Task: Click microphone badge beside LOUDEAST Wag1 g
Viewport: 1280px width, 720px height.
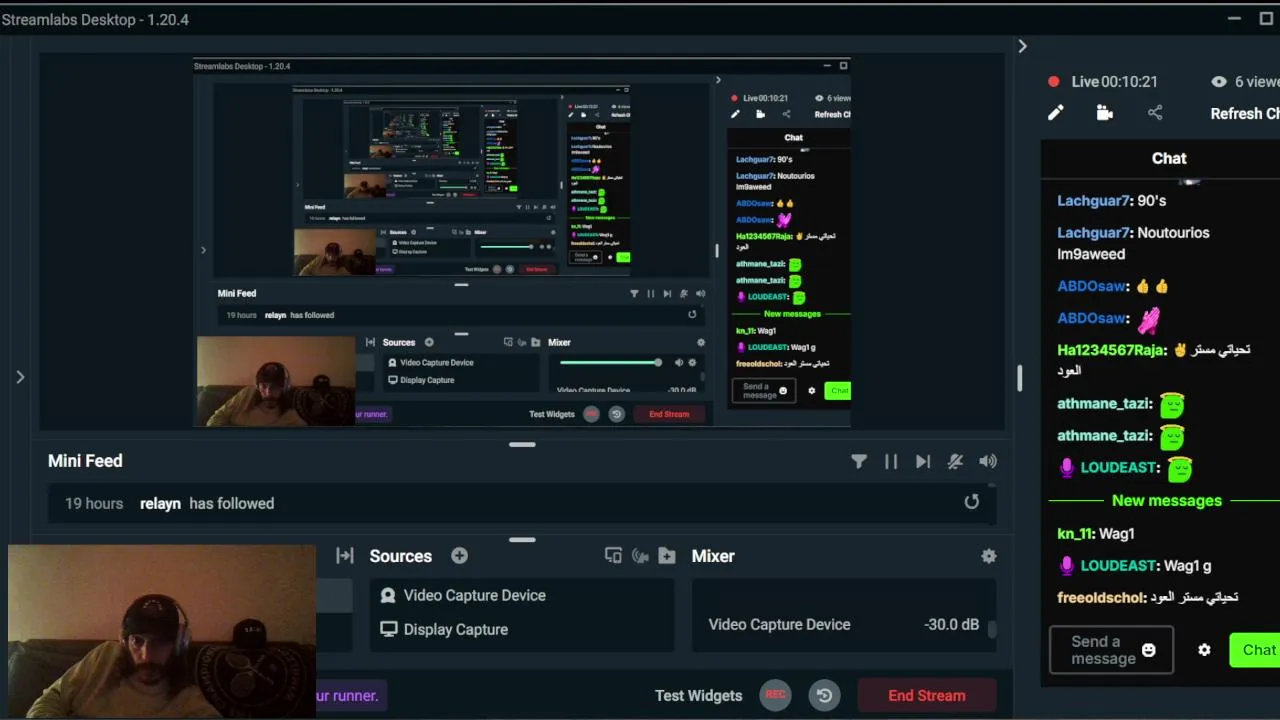Action: coord(1066,565)
